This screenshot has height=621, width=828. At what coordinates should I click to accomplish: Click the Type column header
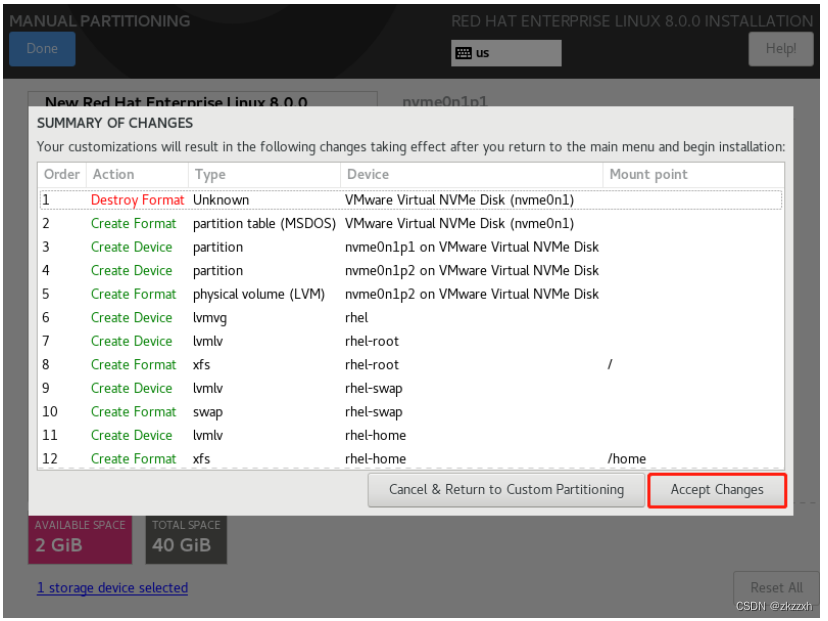pyautogui.click(x=264, y=174)
